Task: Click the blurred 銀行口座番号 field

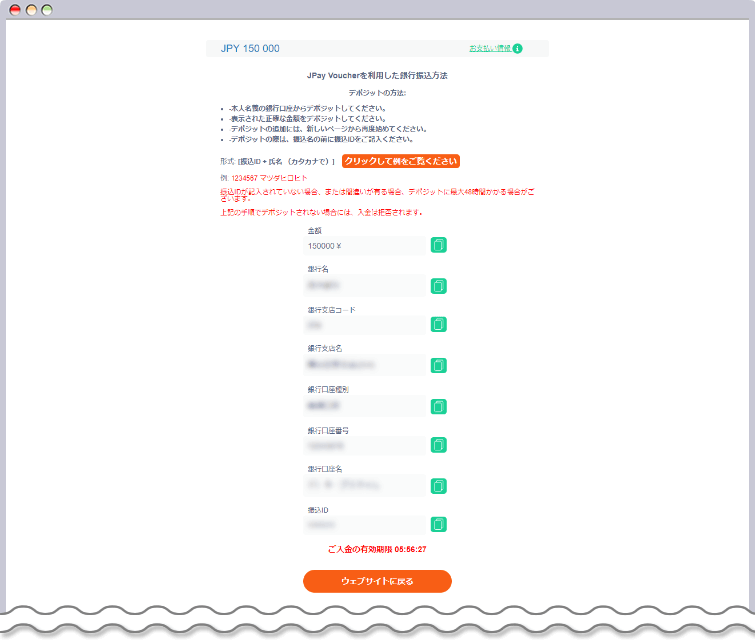Action: (365, 446)
